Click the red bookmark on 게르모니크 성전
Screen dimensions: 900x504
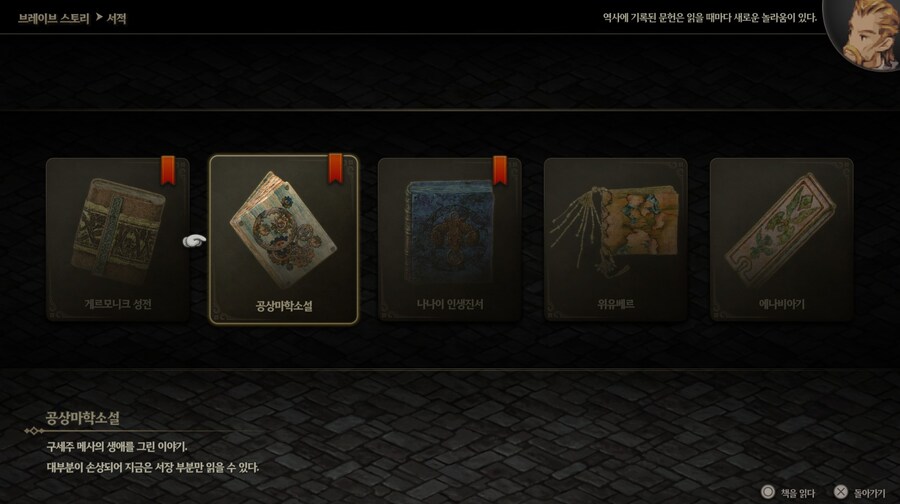tap(168, 170)
